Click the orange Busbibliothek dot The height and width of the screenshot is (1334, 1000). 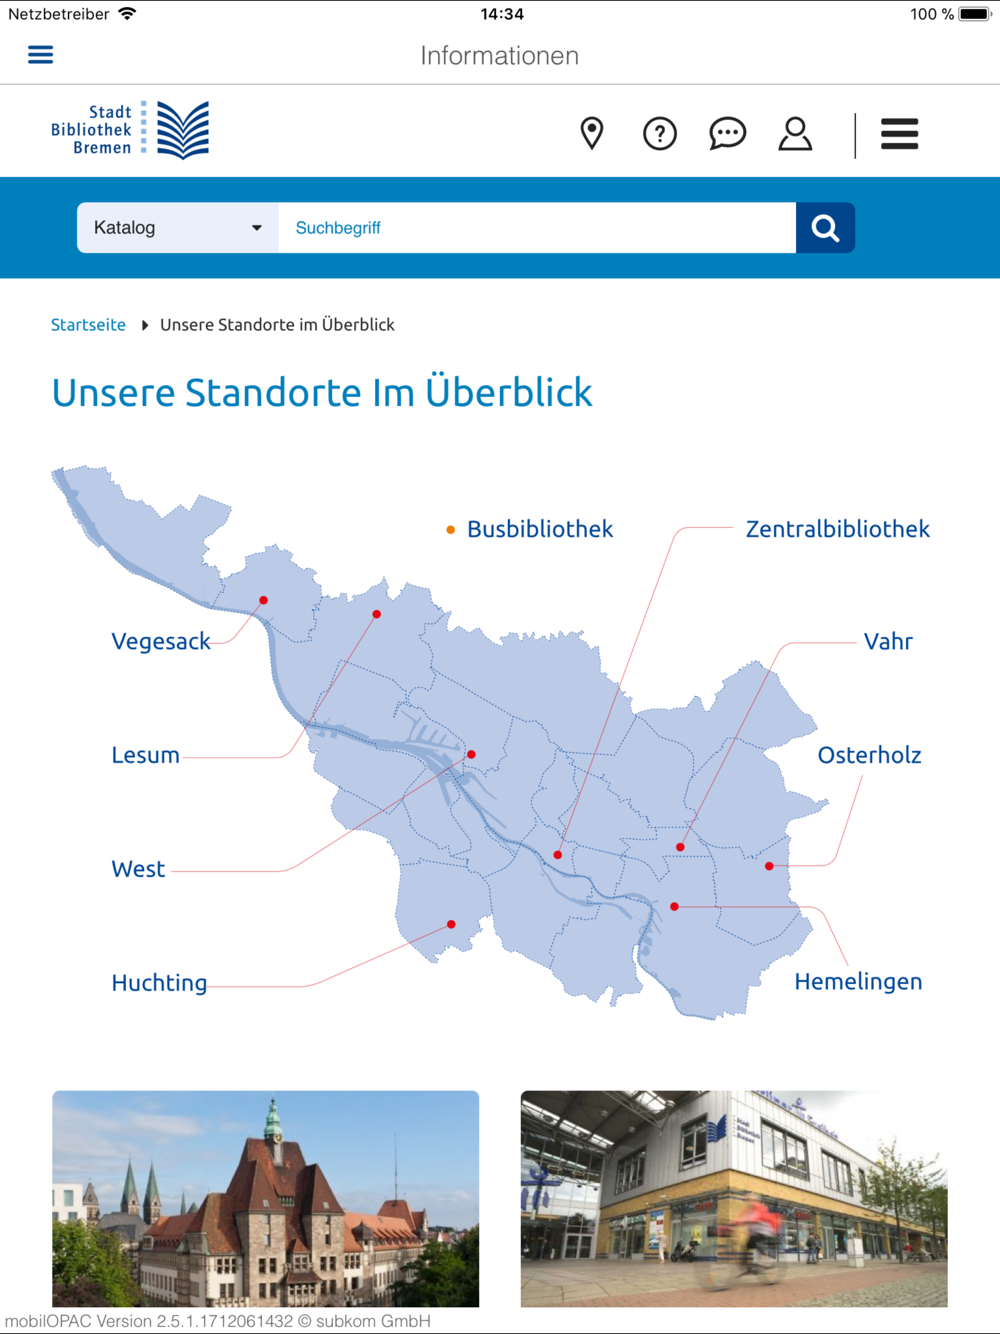(450, 529)
